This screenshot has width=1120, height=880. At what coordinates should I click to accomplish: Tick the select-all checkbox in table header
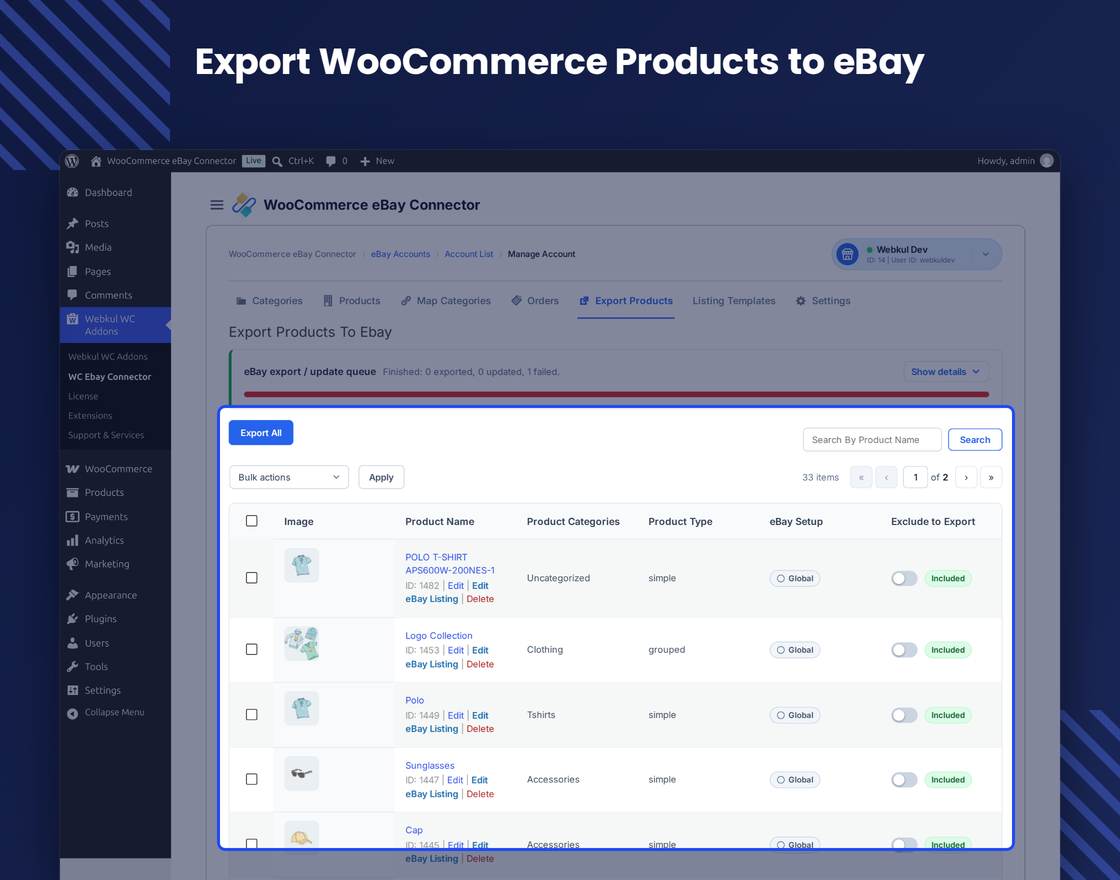[251, 521]
